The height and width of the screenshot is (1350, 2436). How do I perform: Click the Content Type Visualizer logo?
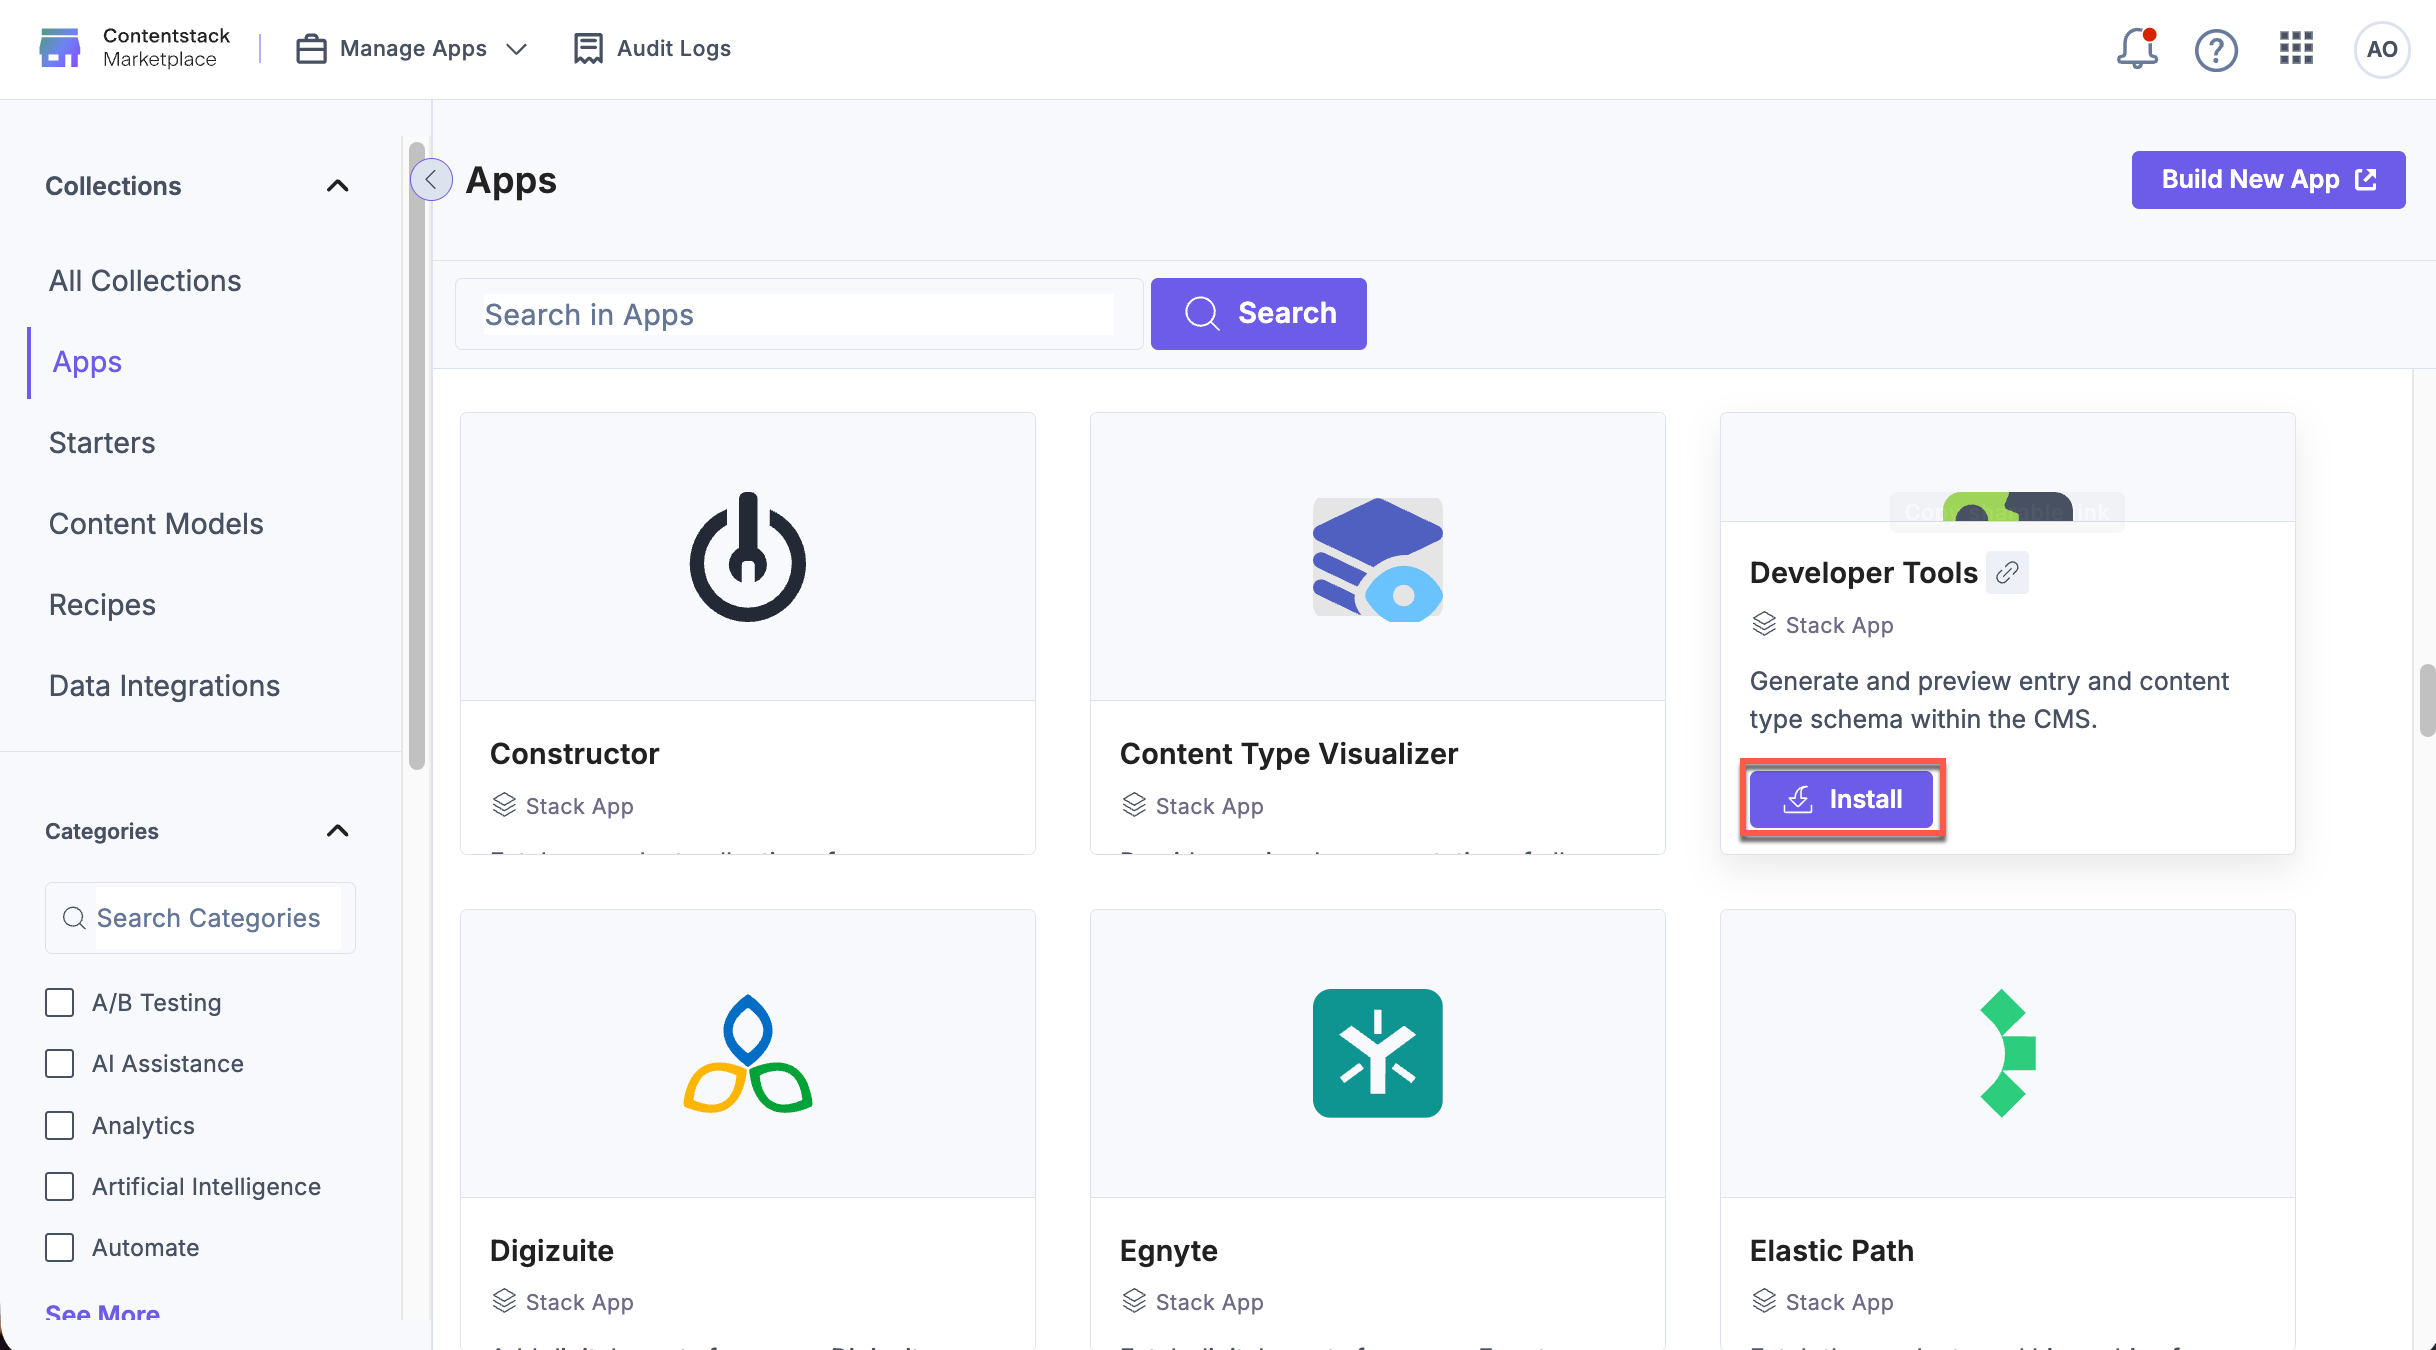pyautogui.click(x=1378, y=558)
